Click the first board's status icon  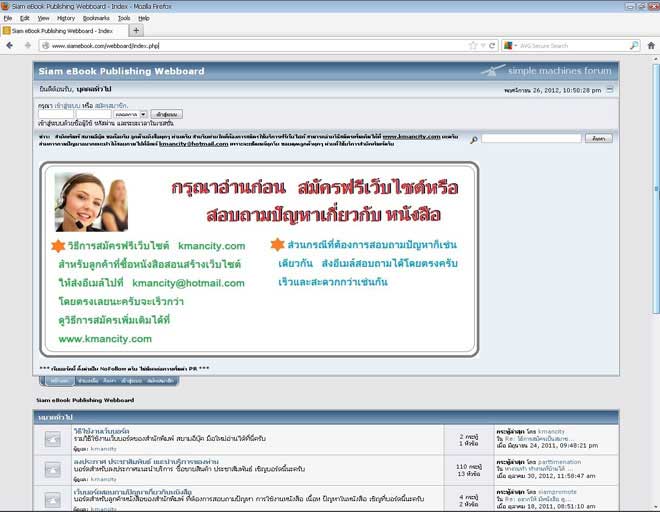[x=53, y=440]
